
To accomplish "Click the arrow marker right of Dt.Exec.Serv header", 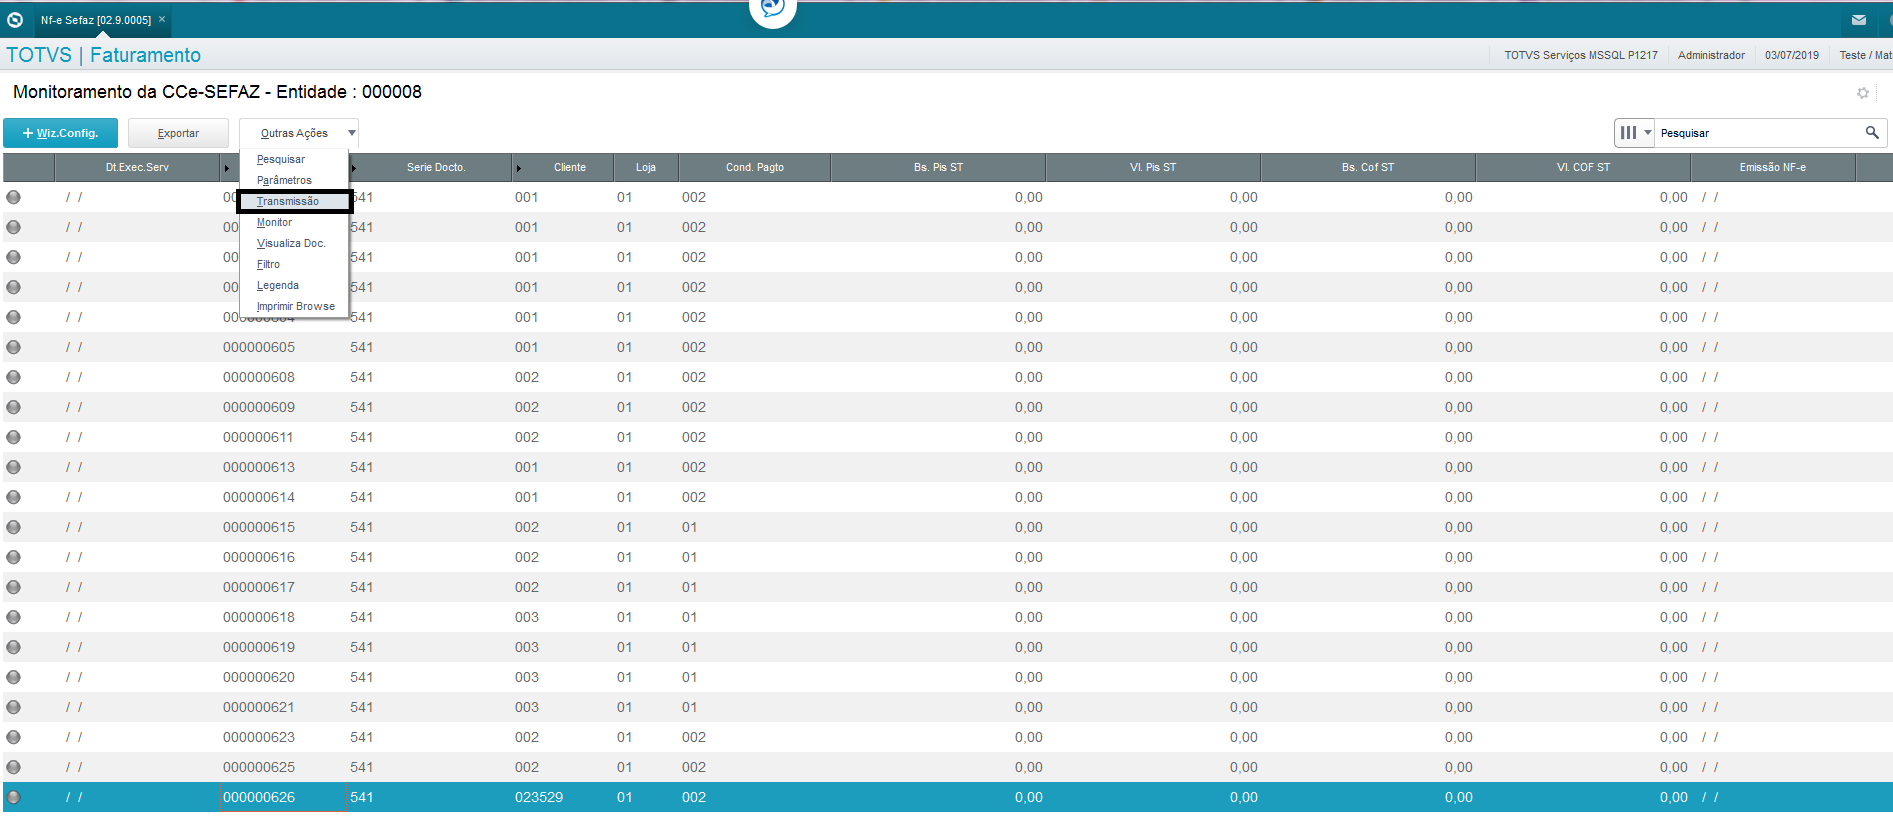I will [227, 167].
